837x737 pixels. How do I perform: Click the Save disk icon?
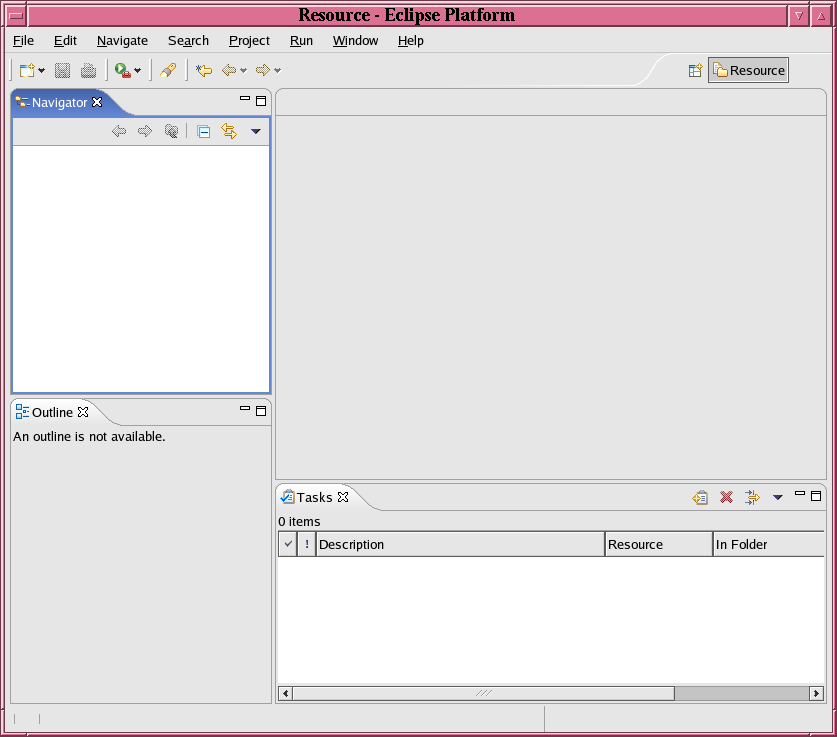(62, 70)
